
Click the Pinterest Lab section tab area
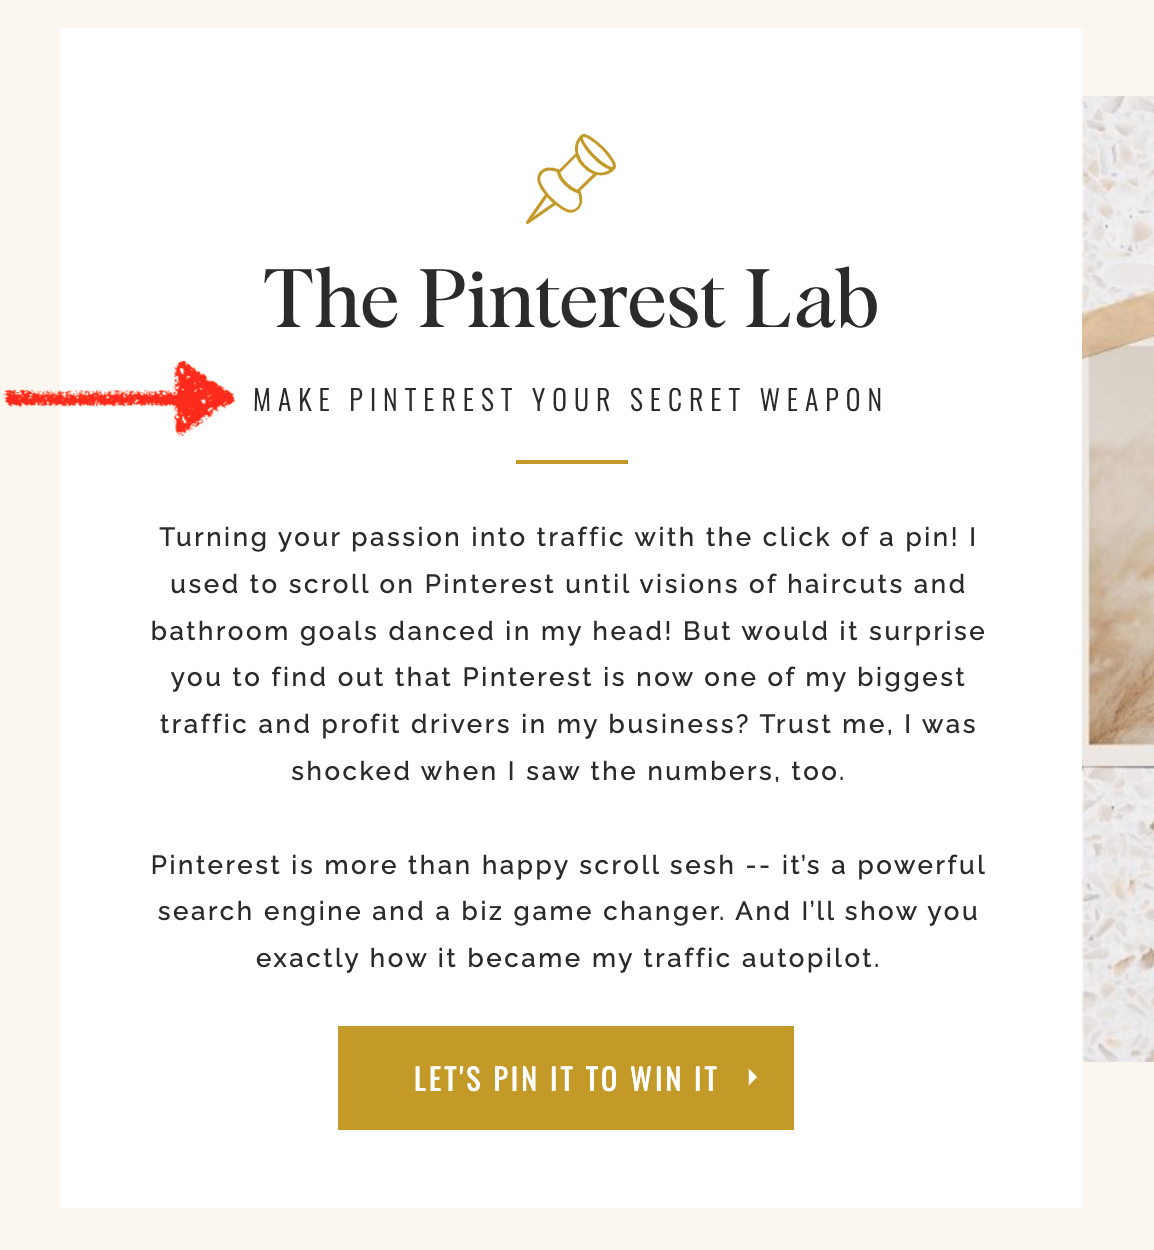coord(571,298)
